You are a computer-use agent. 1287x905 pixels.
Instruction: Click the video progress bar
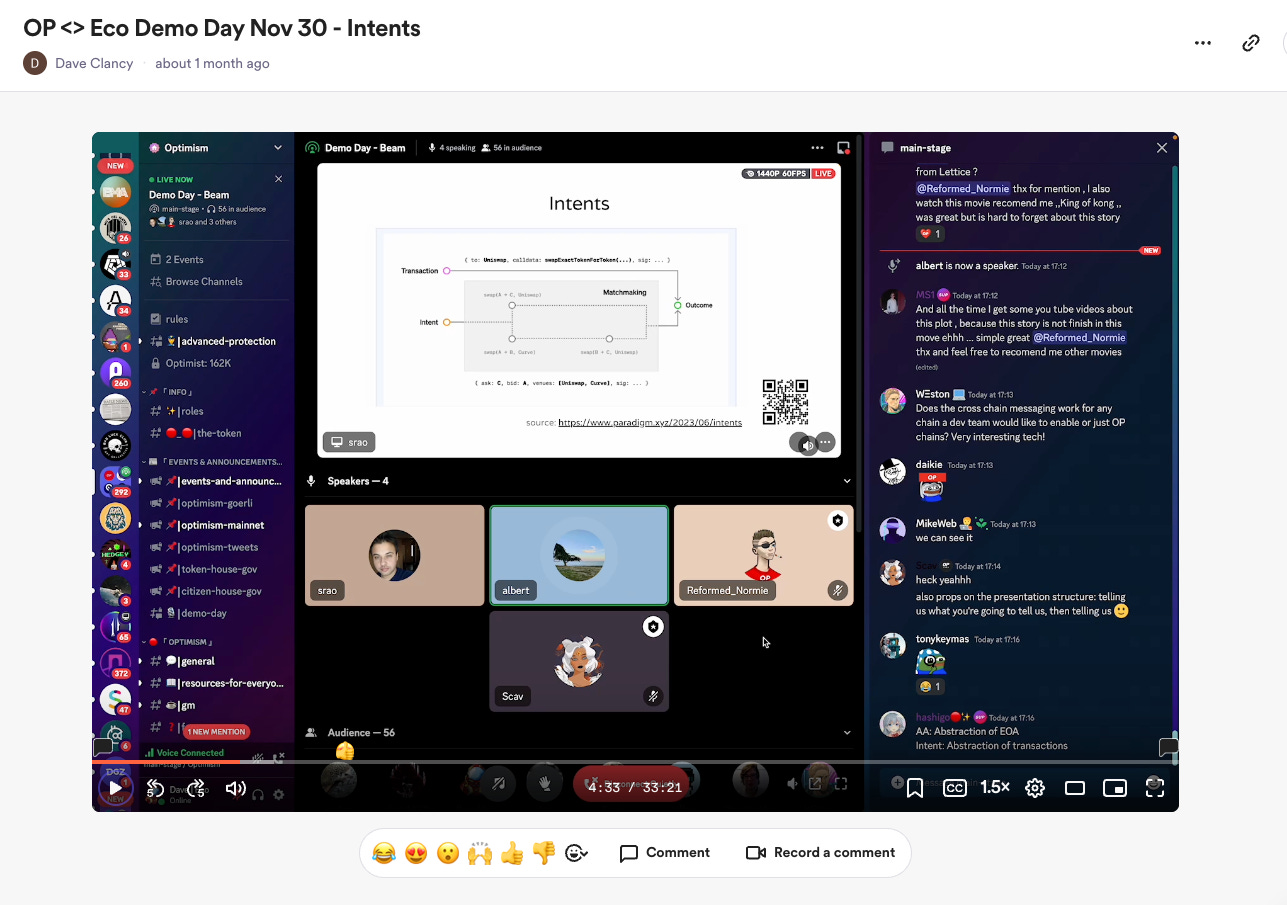coord(635,762)
